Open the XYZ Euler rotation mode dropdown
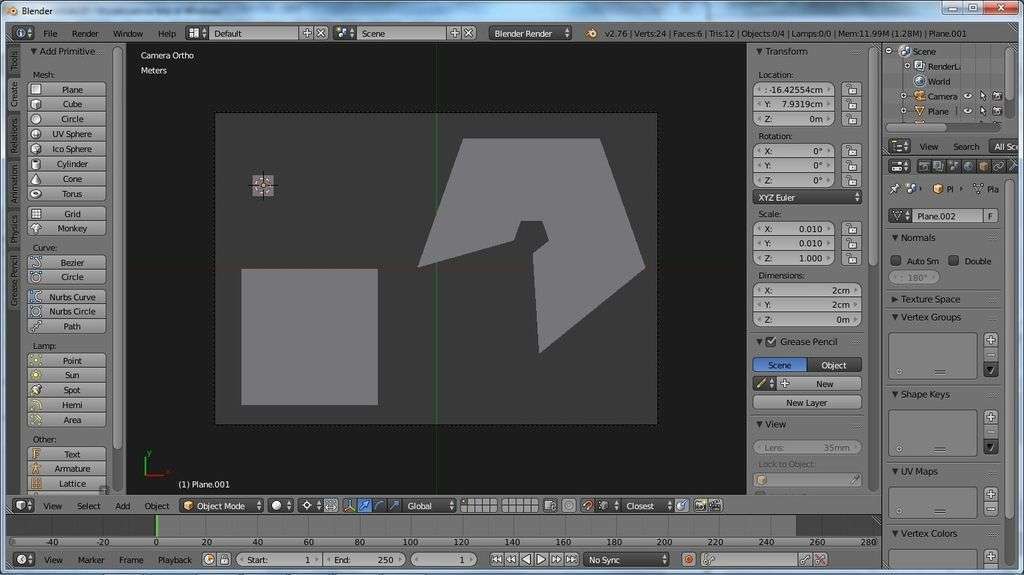The height and width of the screenshot is (575, 1024). click(x=807, y=197)
